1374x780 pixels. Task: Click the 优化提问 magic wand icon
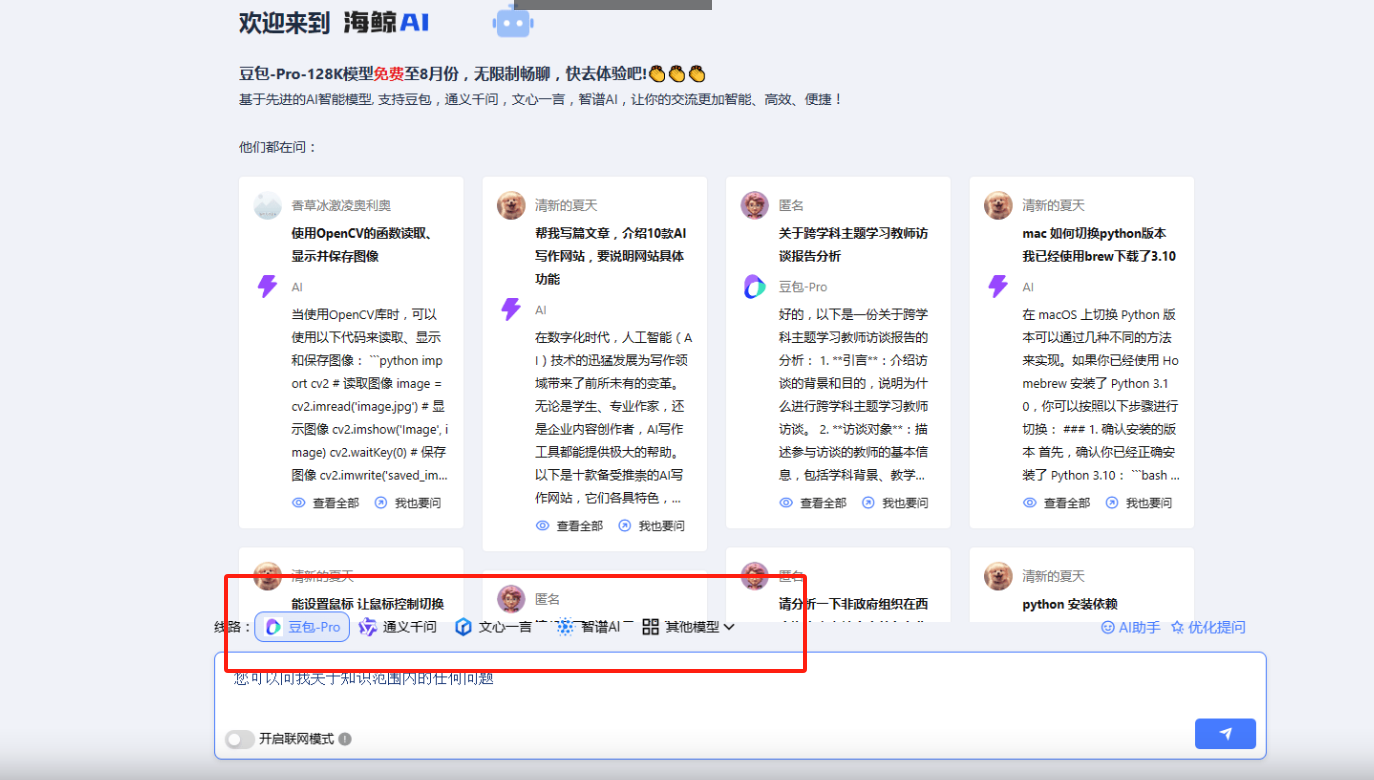(1180, 627)
